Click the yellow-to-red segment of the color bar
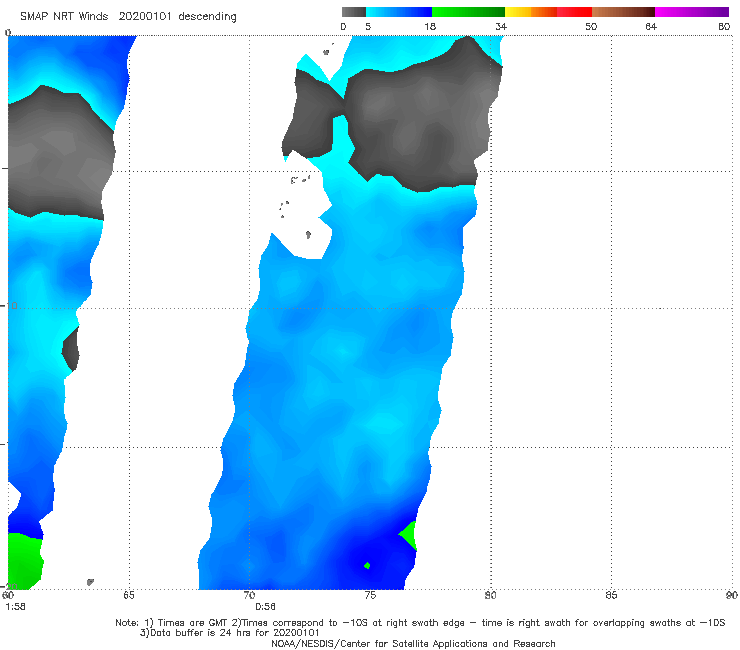The width and height of the screenshot is (740, 650). [x=548, y=12]
